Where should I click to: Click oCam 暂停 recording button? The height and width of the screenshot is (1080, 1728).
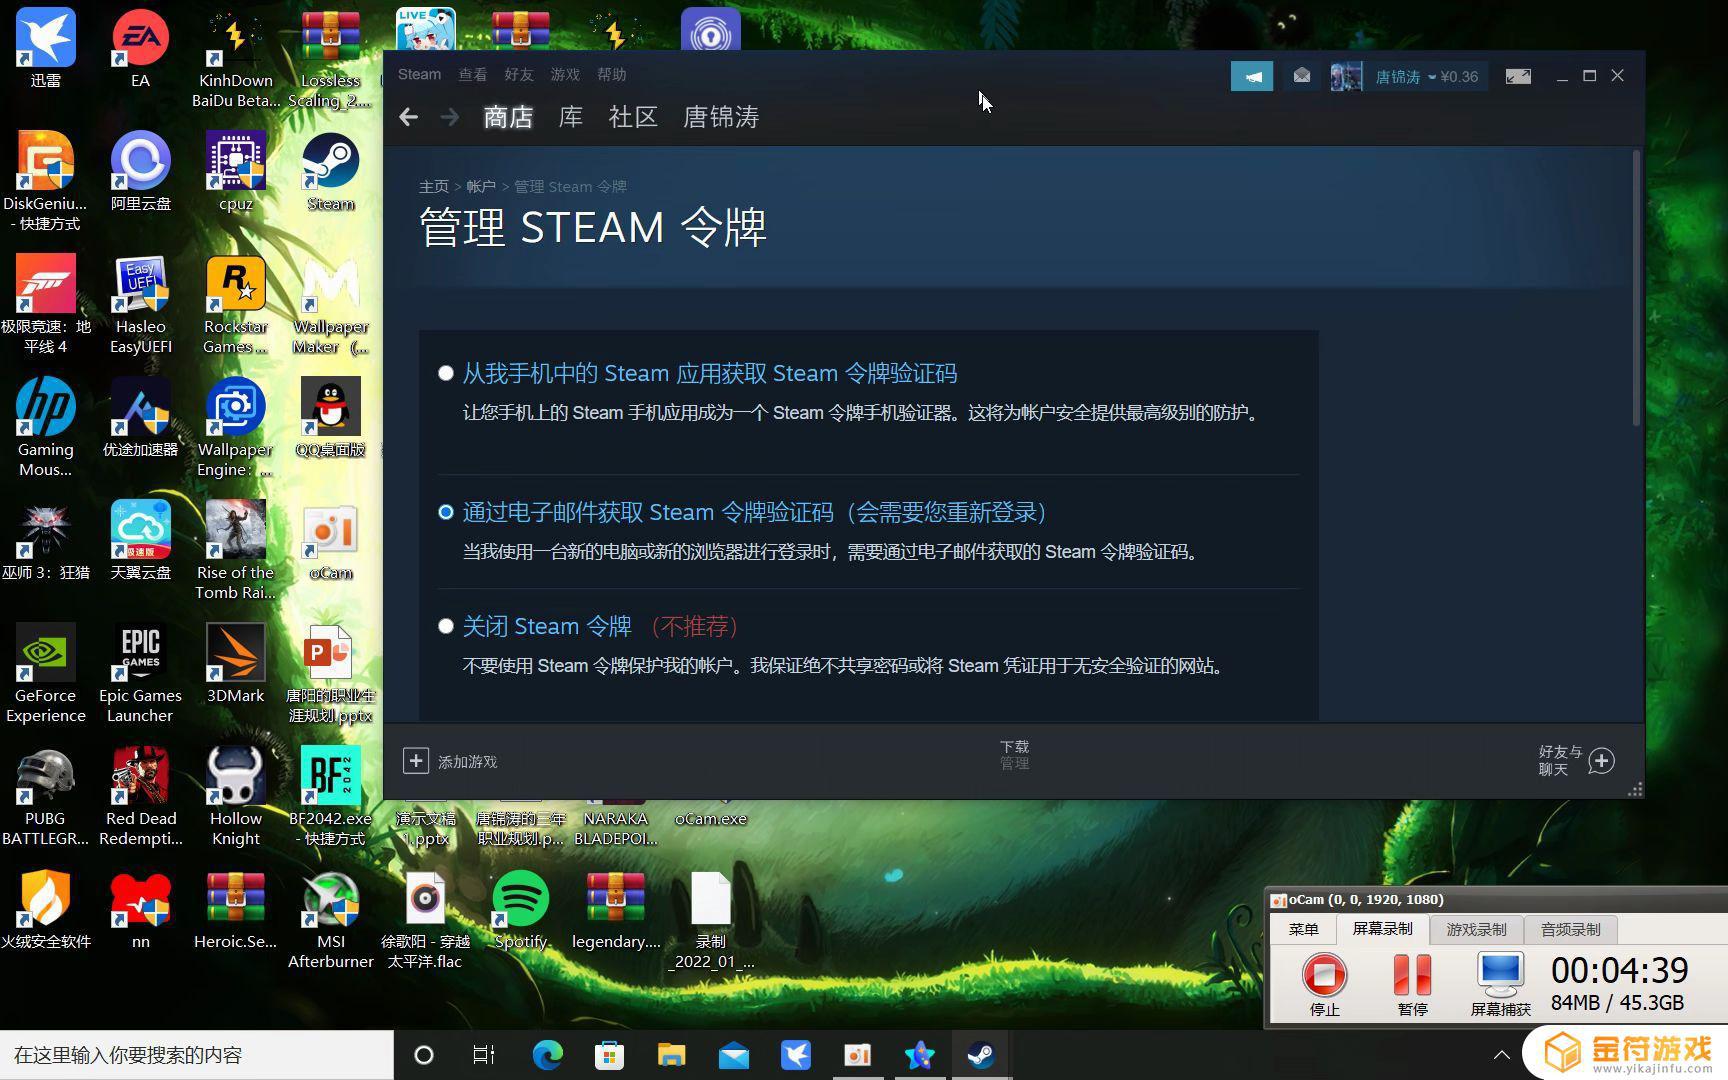(x=1412, y=984)
